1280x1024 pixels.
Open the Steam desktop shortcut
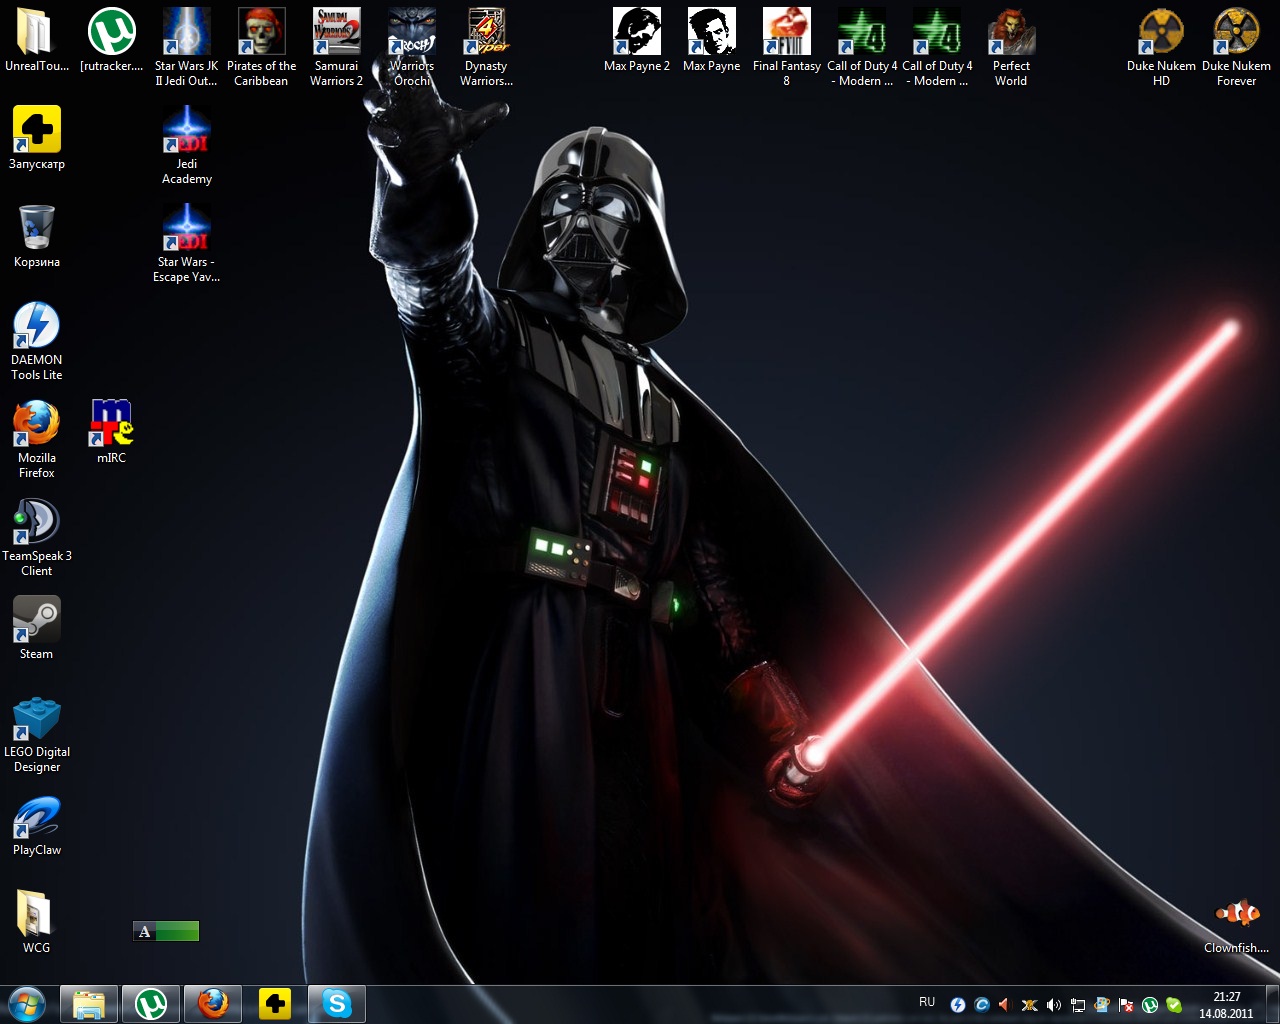click(36, 621)
